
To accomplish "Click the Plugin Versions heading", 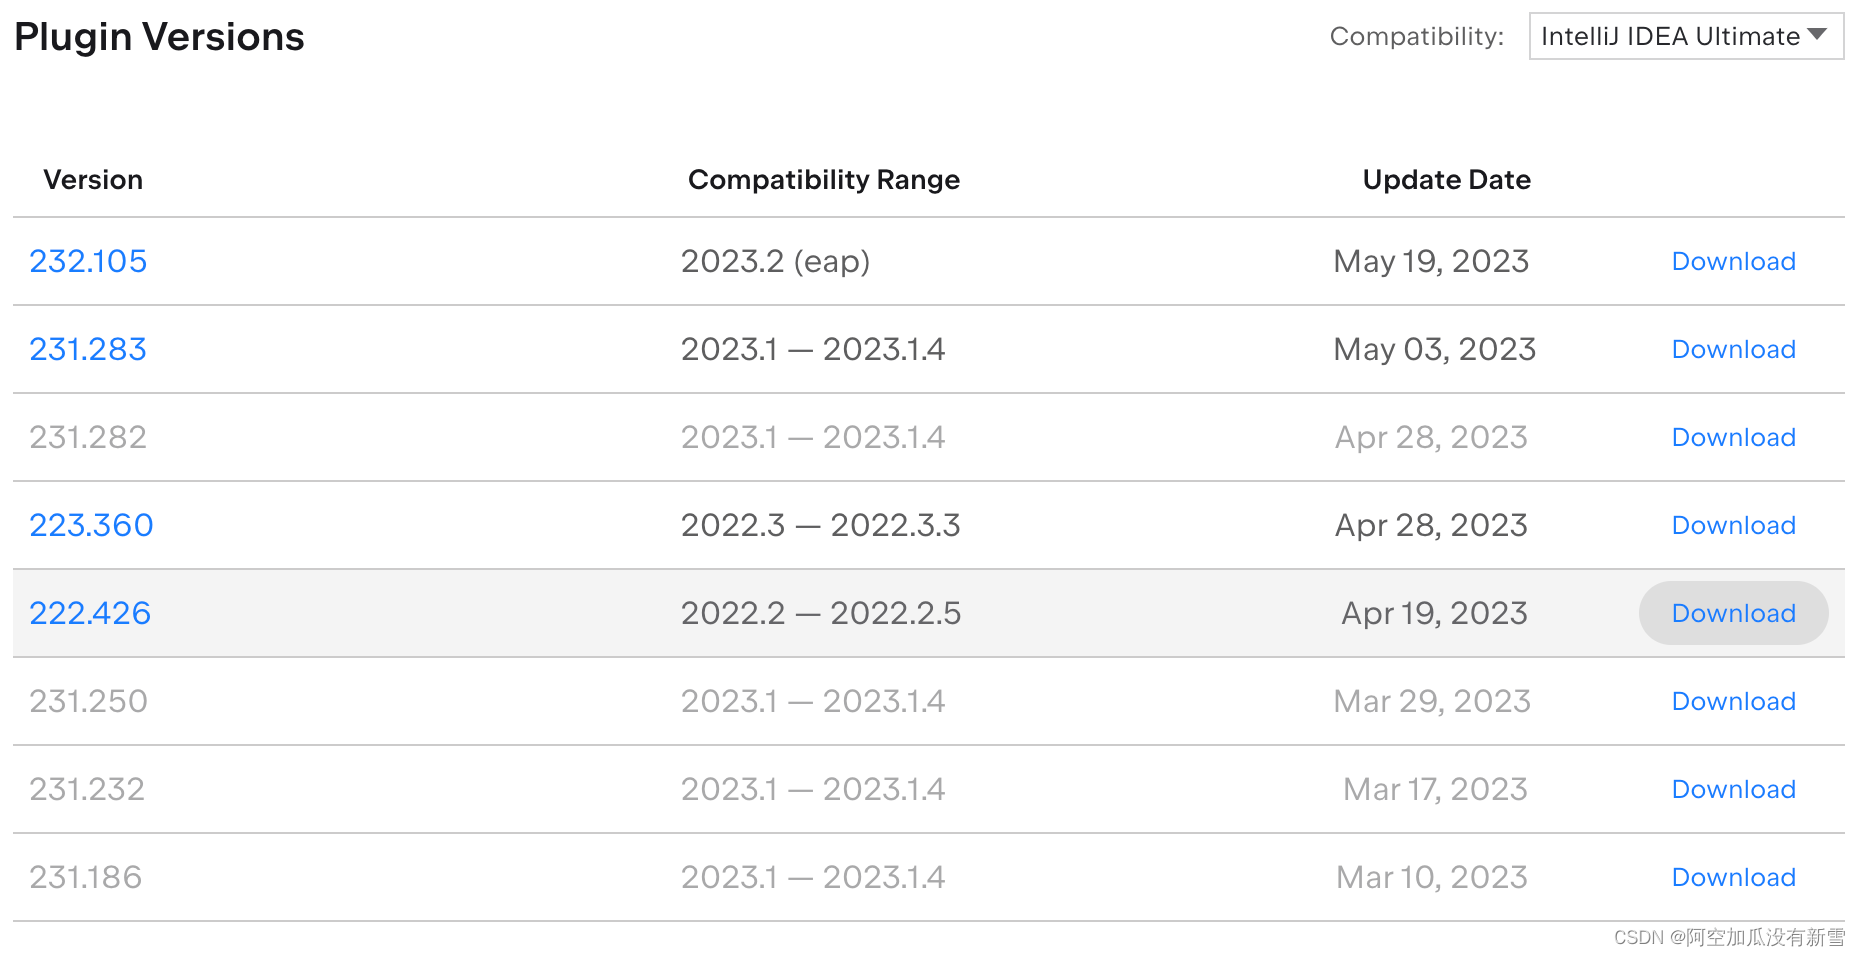I will click(x=159, y=37).
